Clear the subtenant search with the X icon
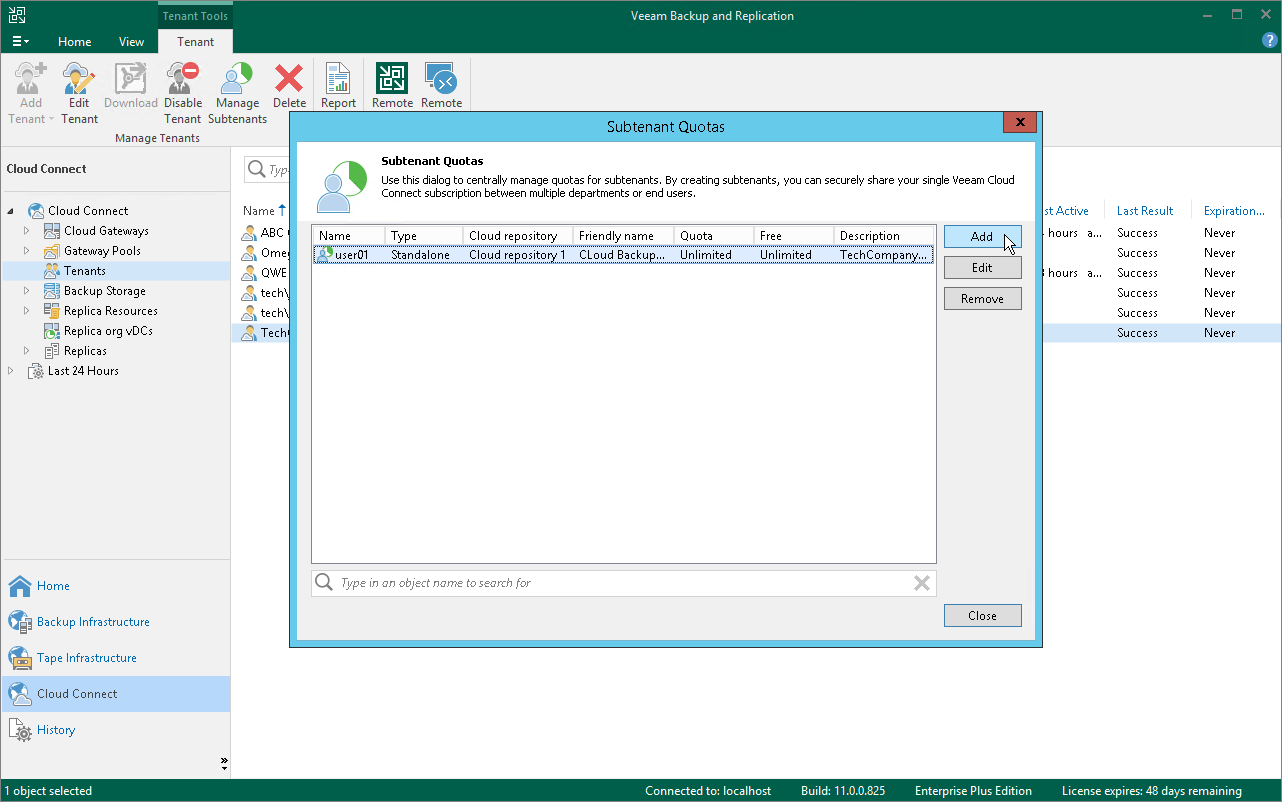1282x802 pixels. point(922,583)
